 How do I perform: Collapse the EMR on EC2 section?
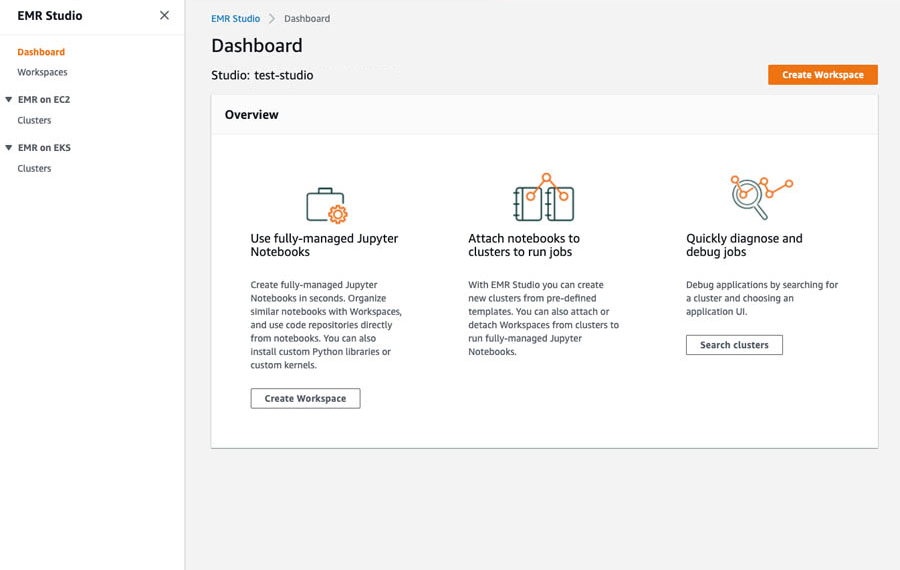click(9, 99)
